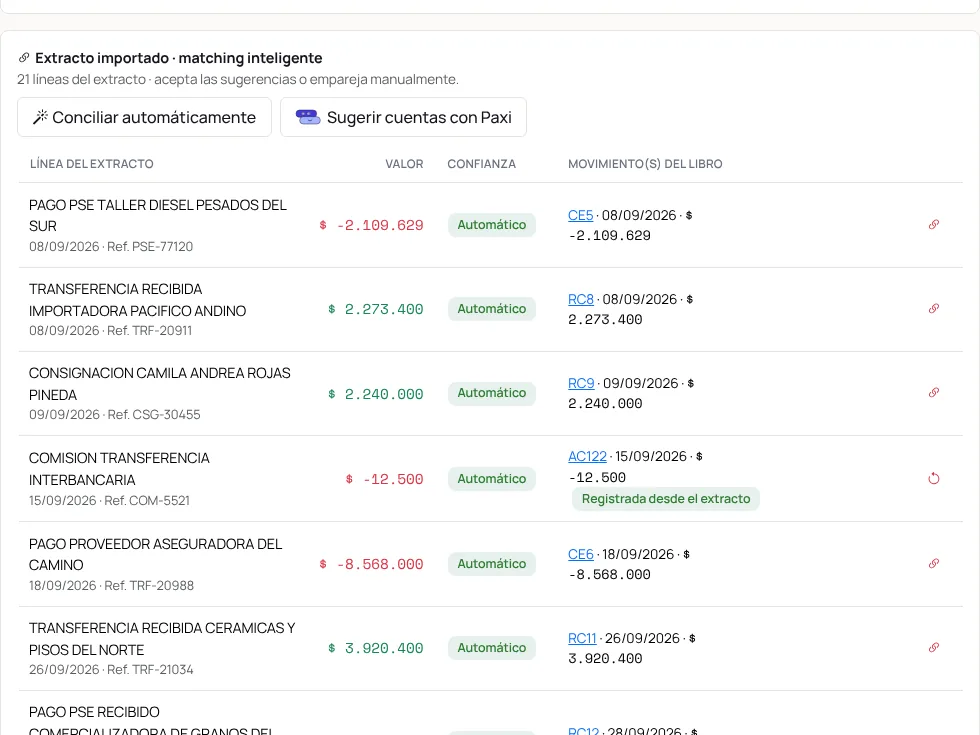Open the CE6 ledger entry link

tap(581, 554)
